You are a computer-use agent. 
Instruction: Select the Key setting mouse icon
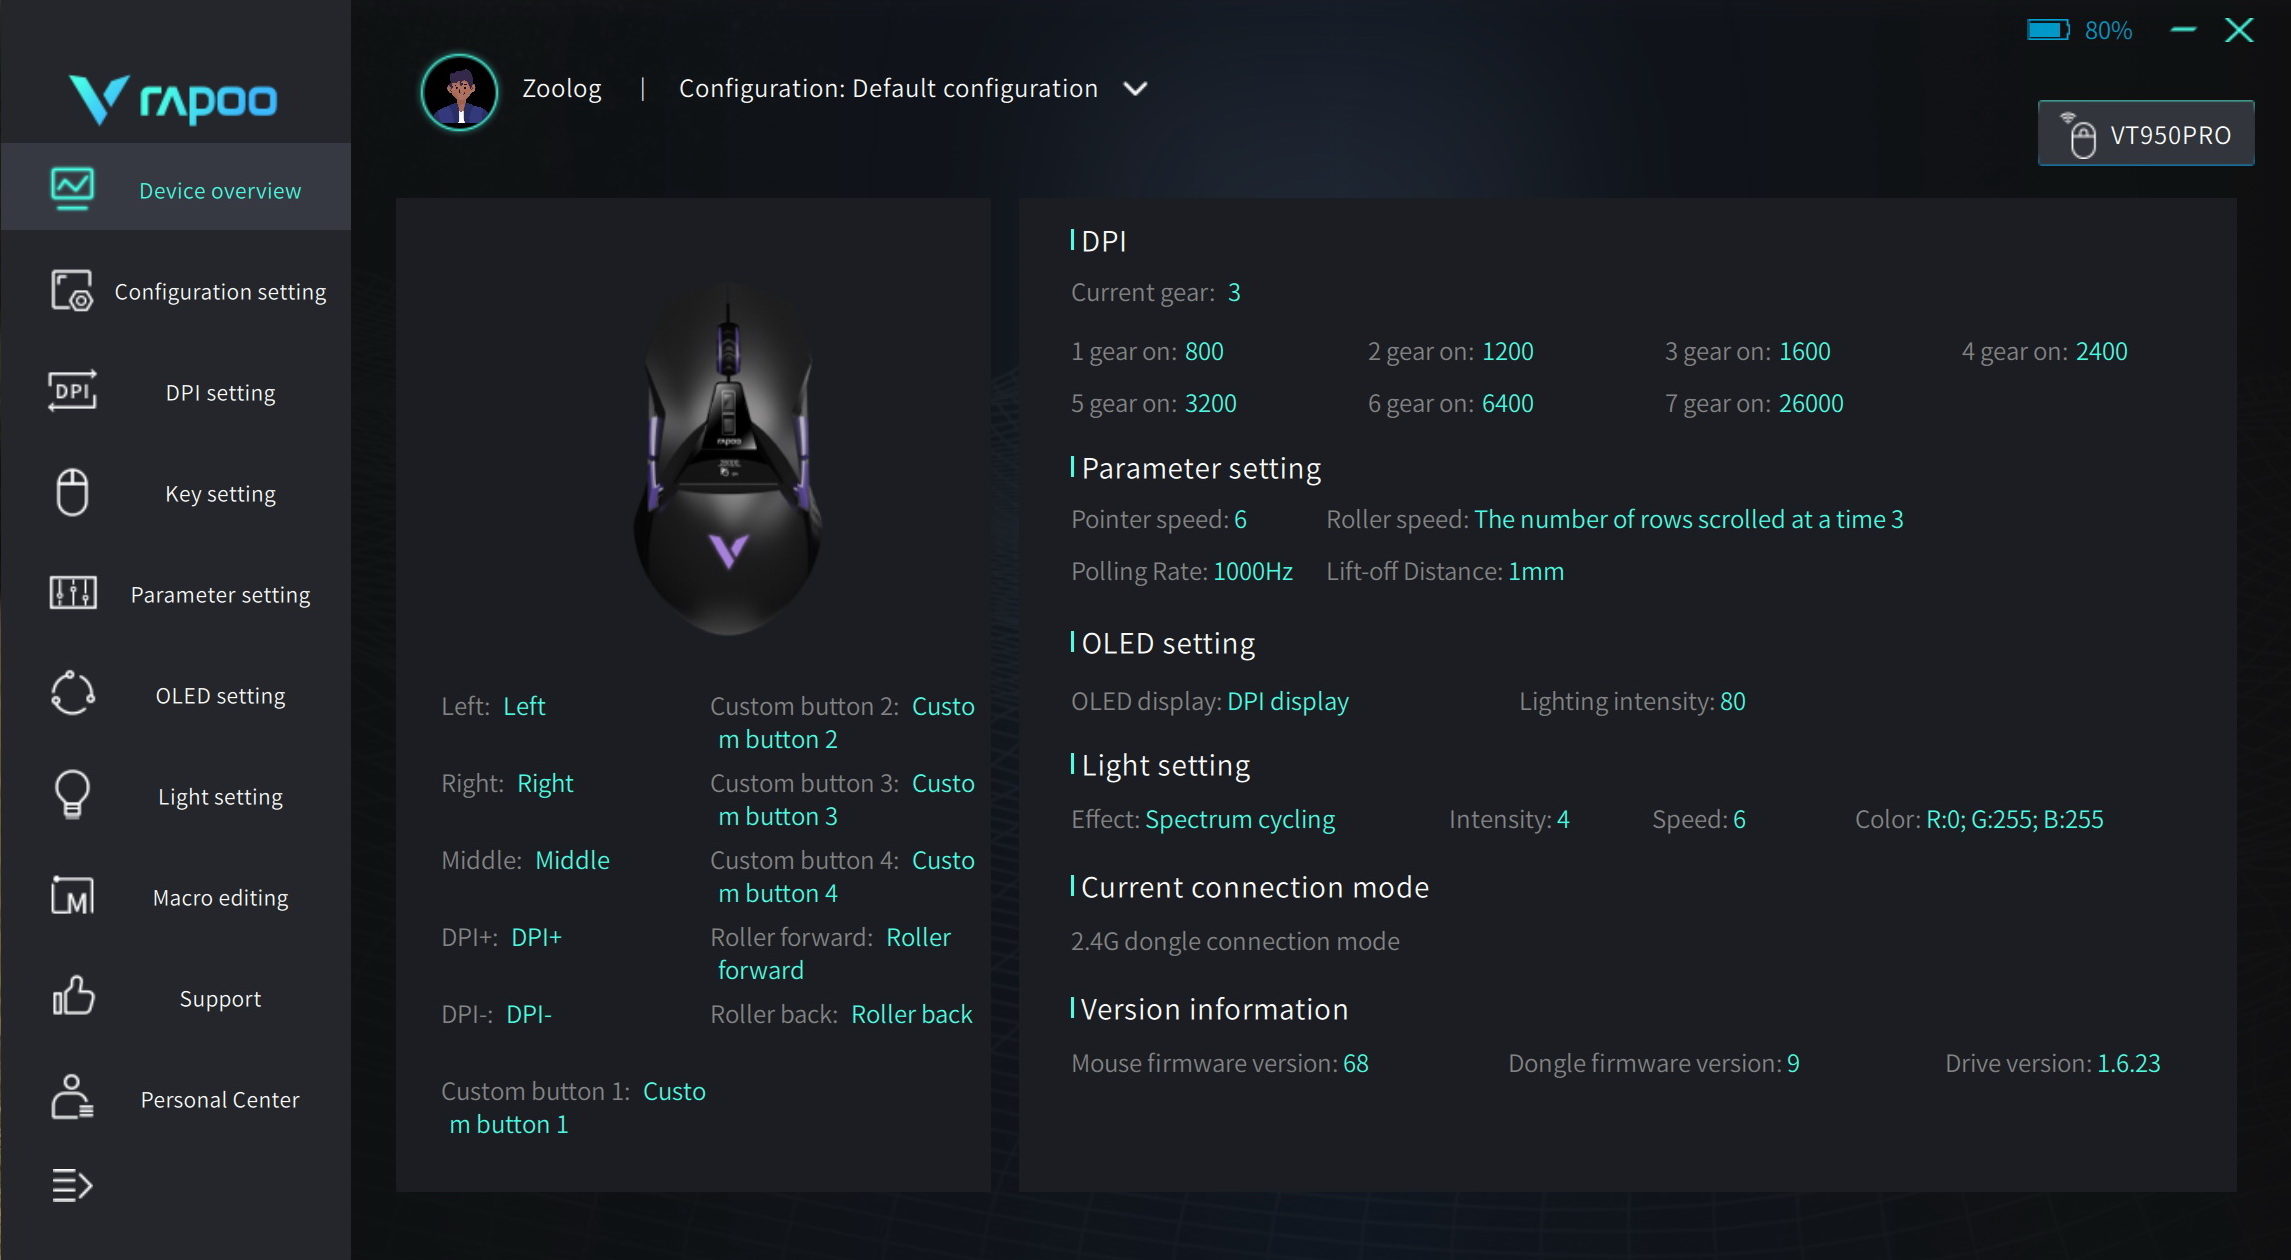(72, 492)
